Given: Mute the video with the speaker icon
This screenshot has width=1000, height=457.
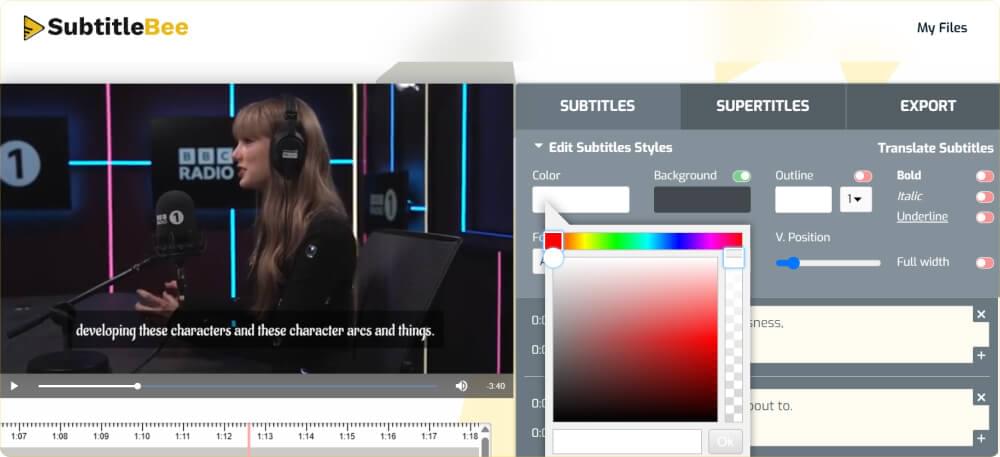Looking at the screenshot, I should pyautogui.click(x=461, y=386).
